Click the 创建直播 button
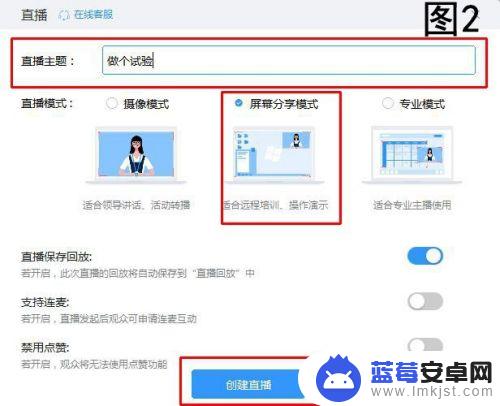 tap(248, 384)
